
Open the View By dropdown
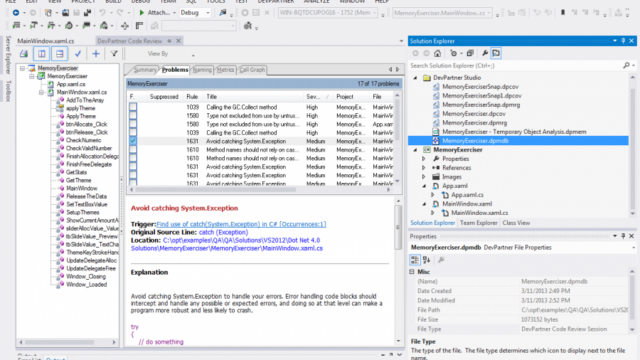[193, 55]
